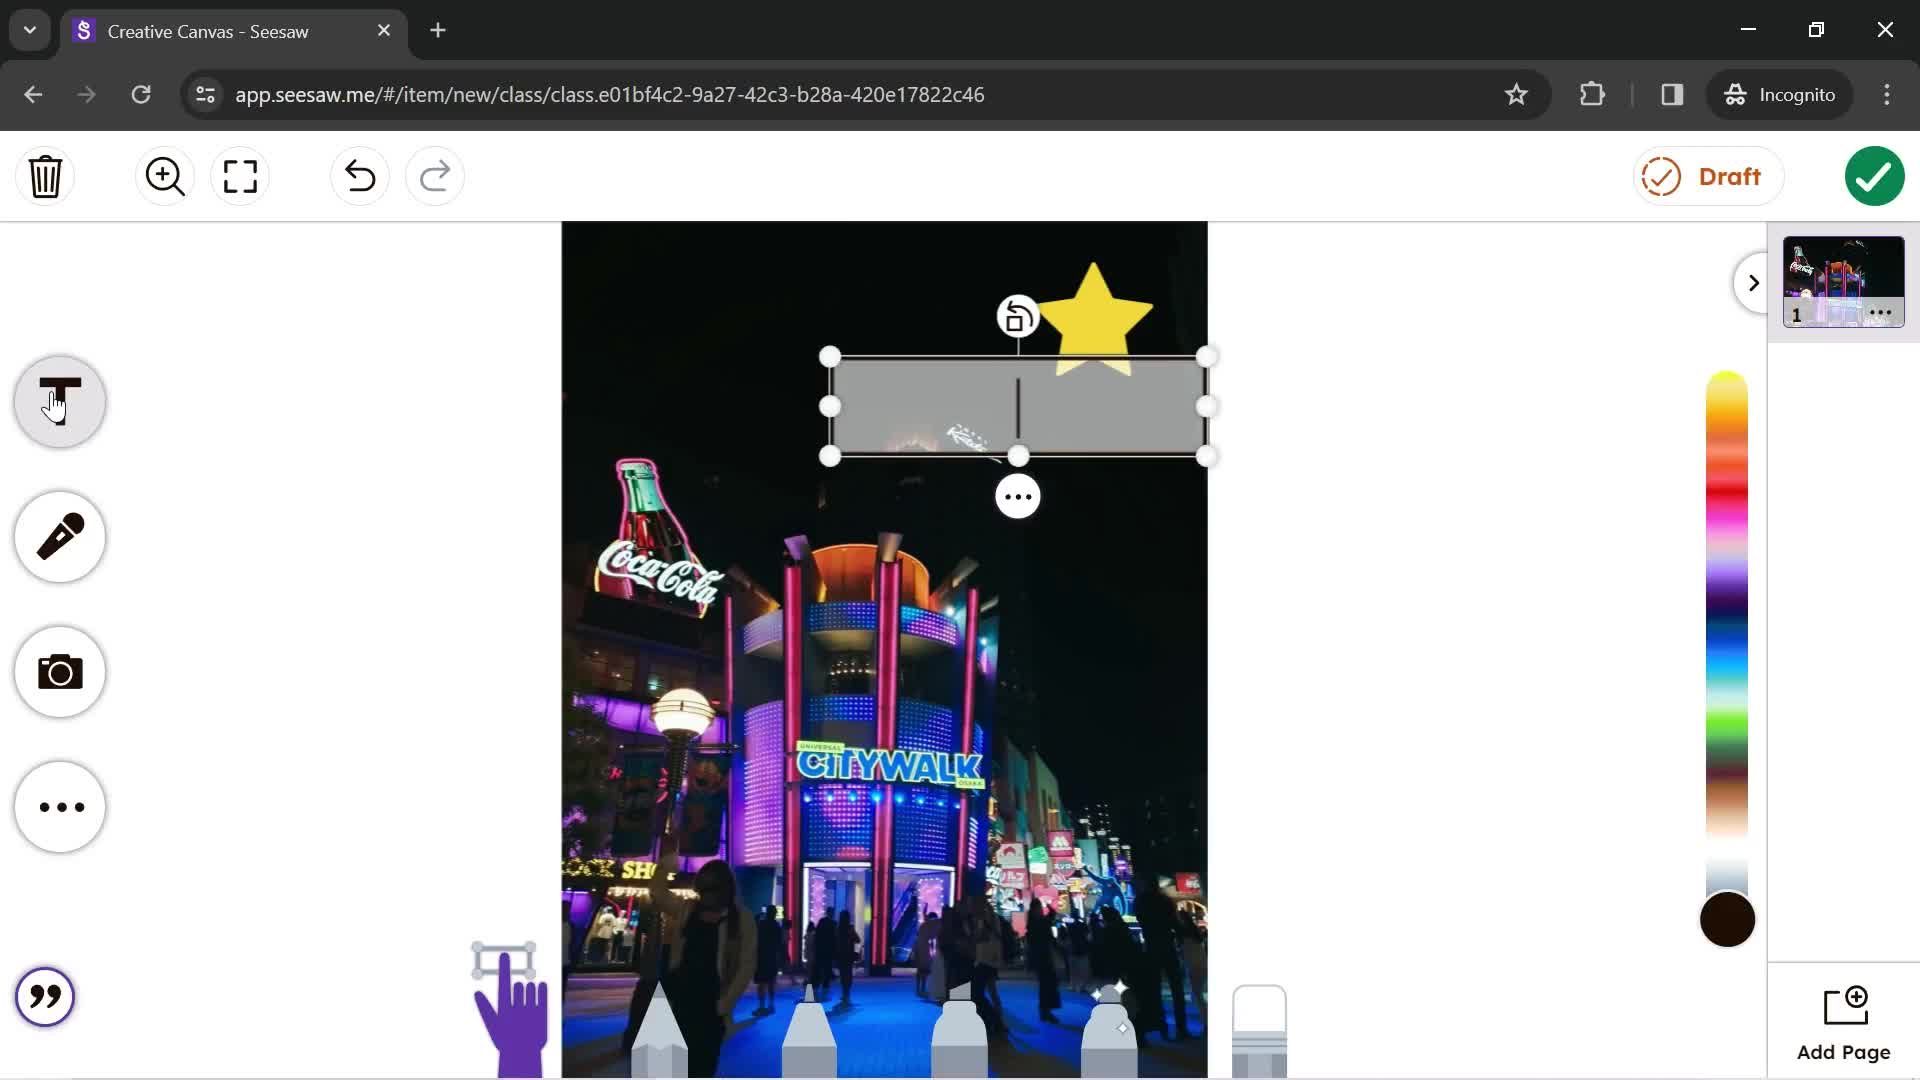Click the rotate handle above text box
This screenshot has height=1080, width=1920.
click(1018, 317)
